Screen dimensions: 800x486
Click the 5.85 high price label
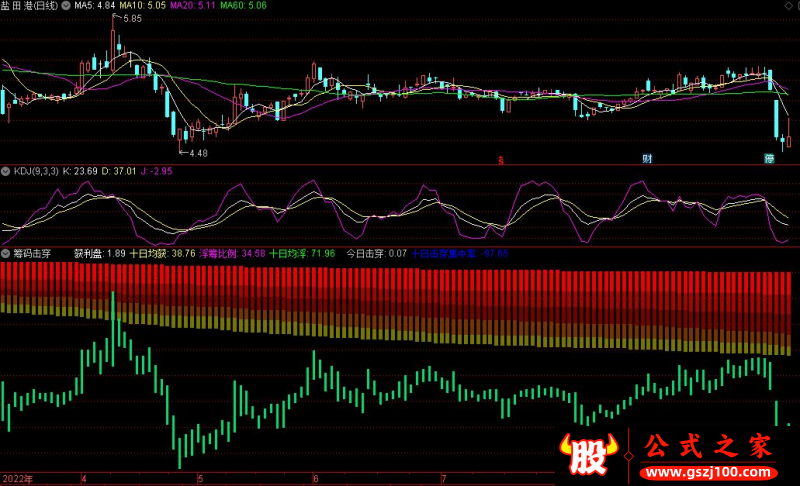point(132,19)
